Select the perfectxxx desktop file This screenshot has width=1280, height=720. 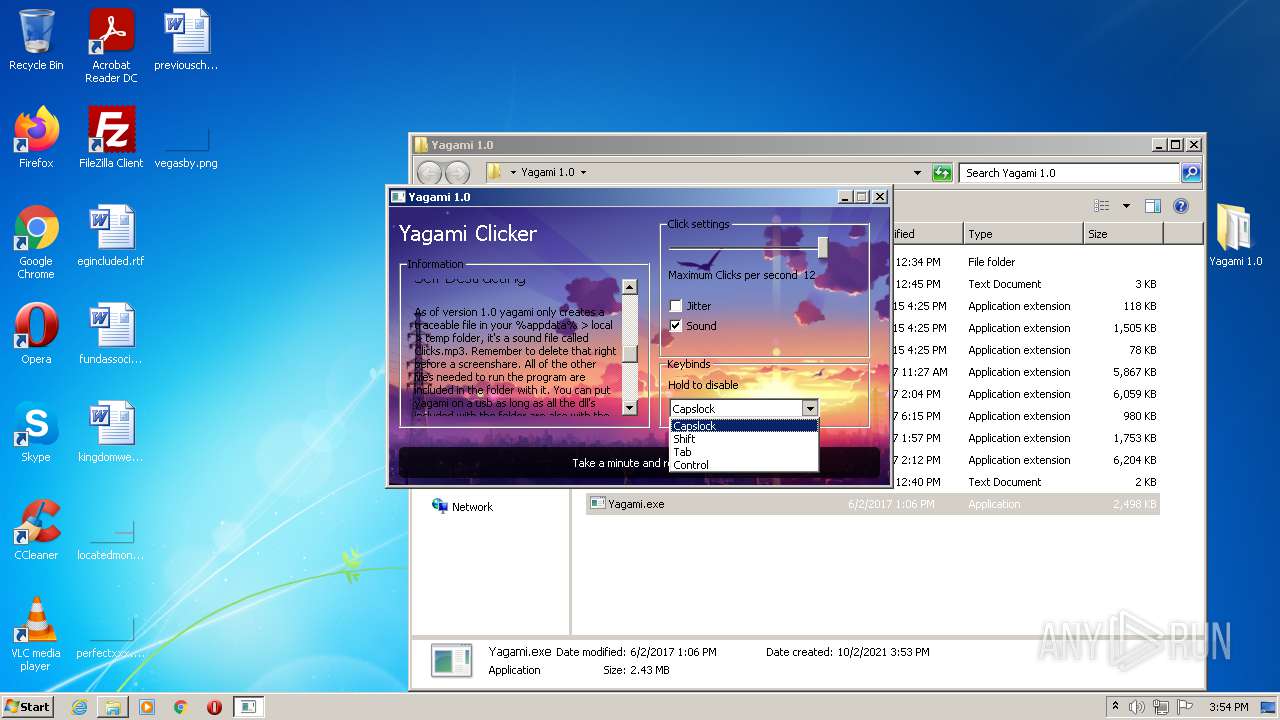[111, 636]
